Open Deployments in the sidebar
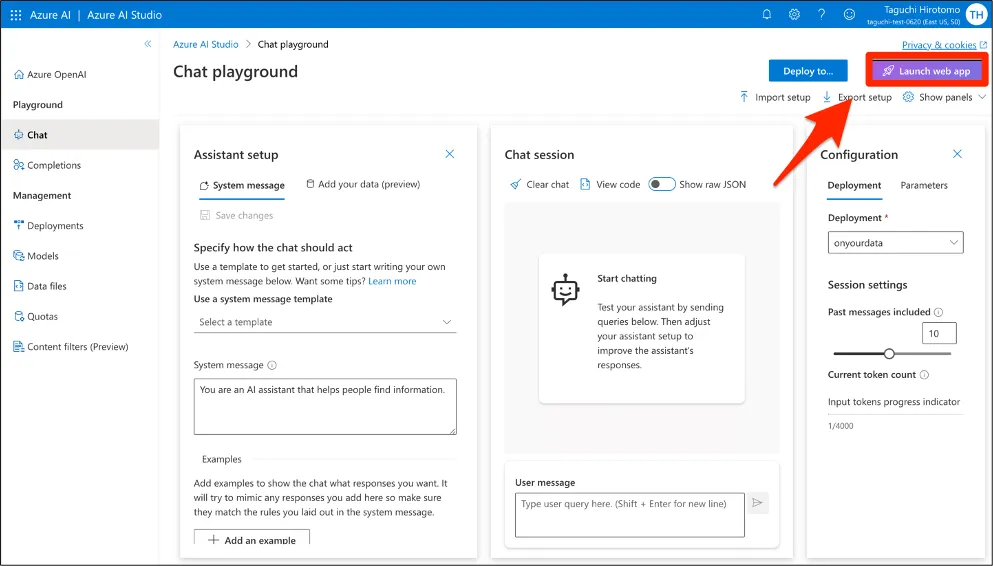Viewport: 993px width, 566px height. coord(55,226)
